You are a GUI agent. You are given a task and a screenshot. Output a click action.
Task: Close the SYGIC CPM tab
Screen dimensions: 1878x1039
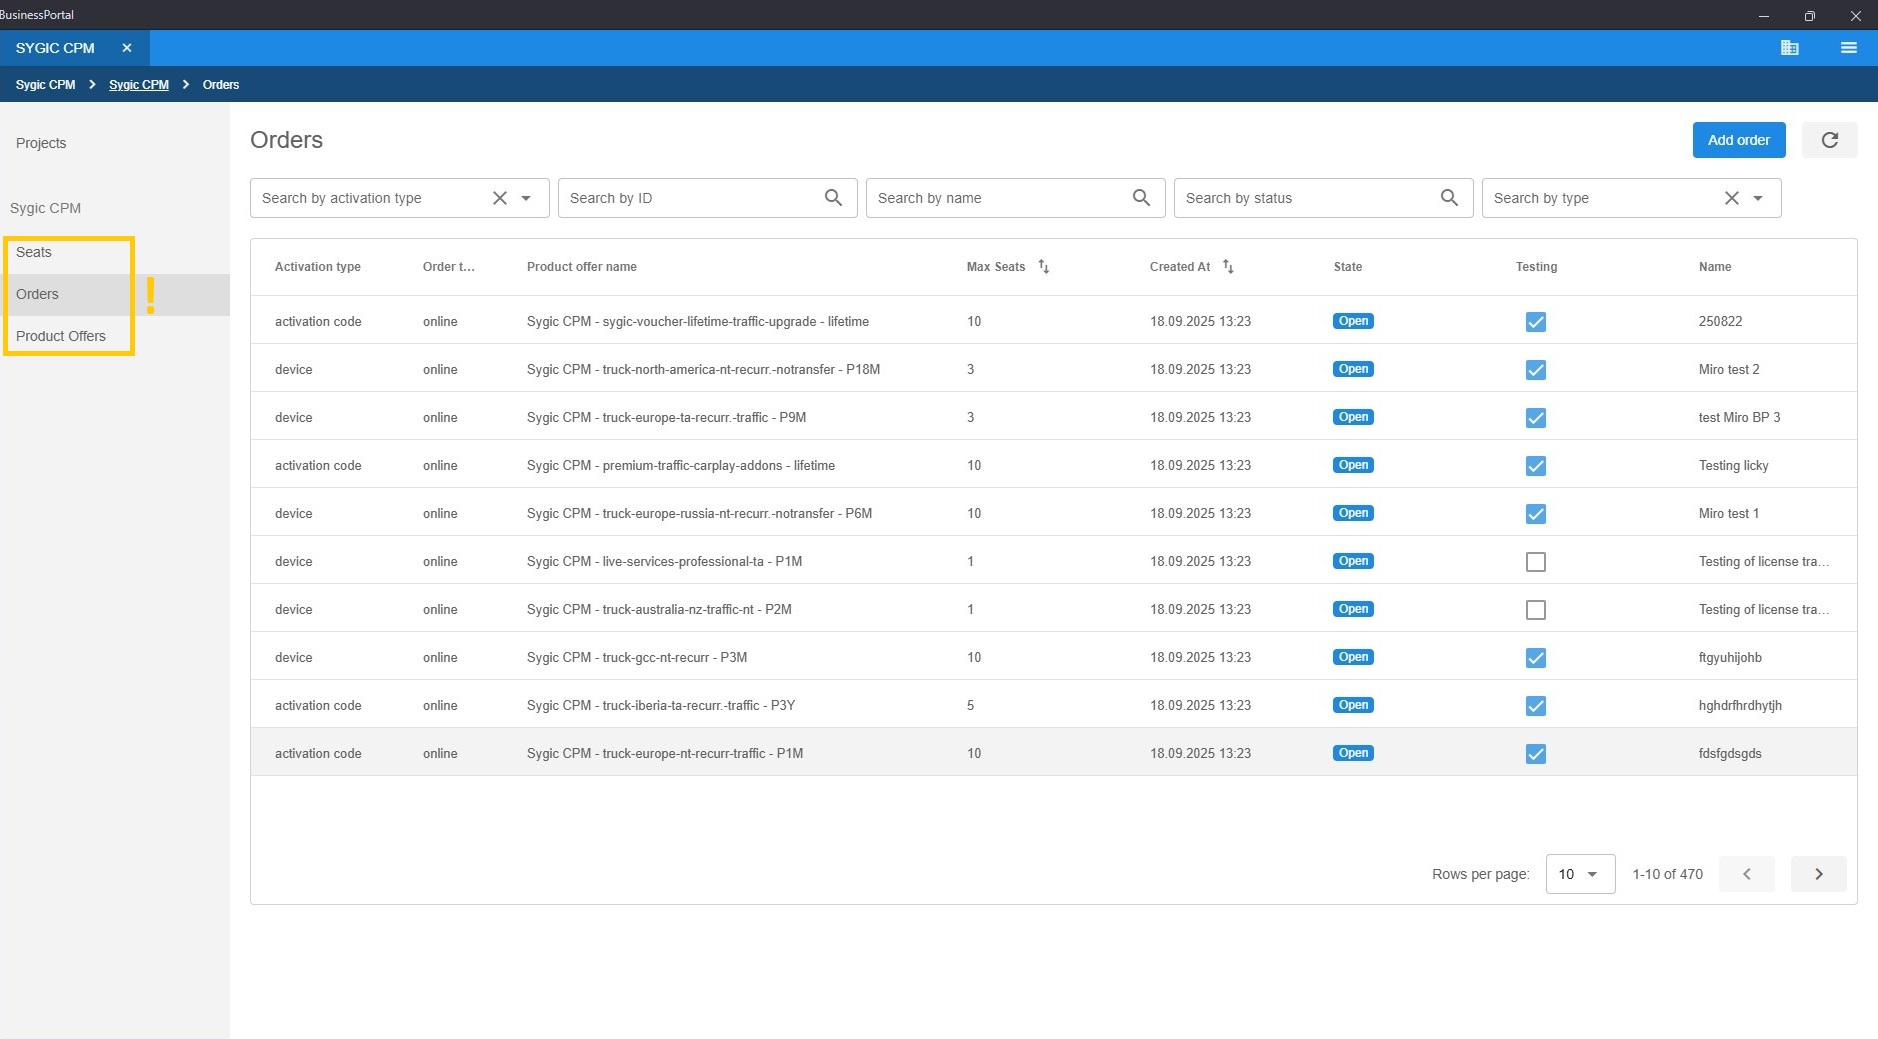coord(127,48)
